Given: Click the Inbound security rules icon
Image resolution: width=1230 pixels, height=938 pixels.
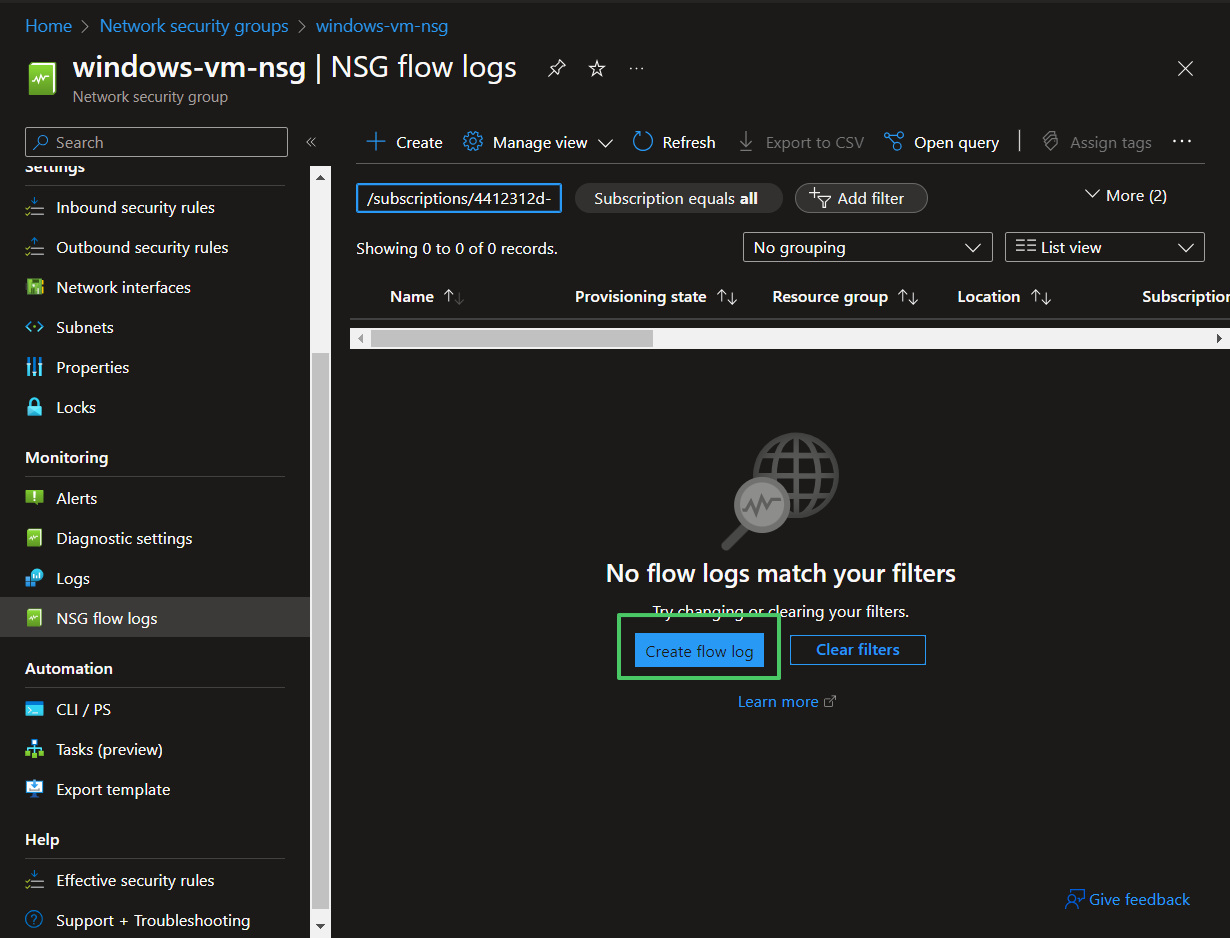Looking at the screenshot, I should point(35,207).
